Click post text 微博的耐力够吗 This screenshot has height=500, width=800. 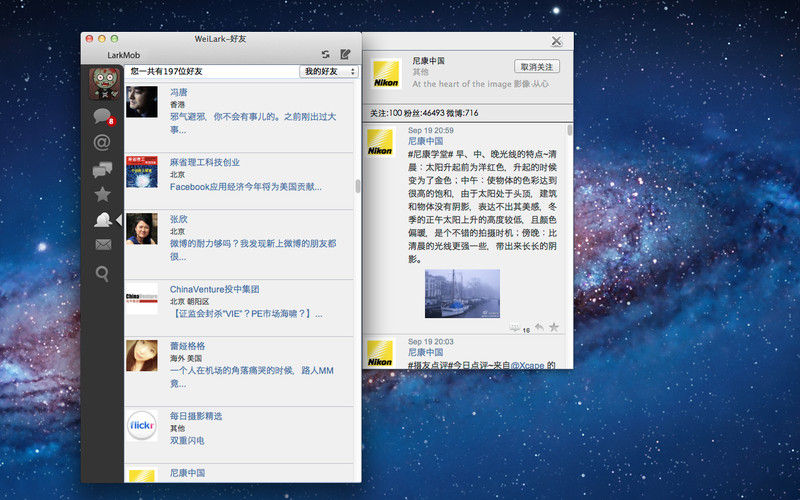click(253, 249)
